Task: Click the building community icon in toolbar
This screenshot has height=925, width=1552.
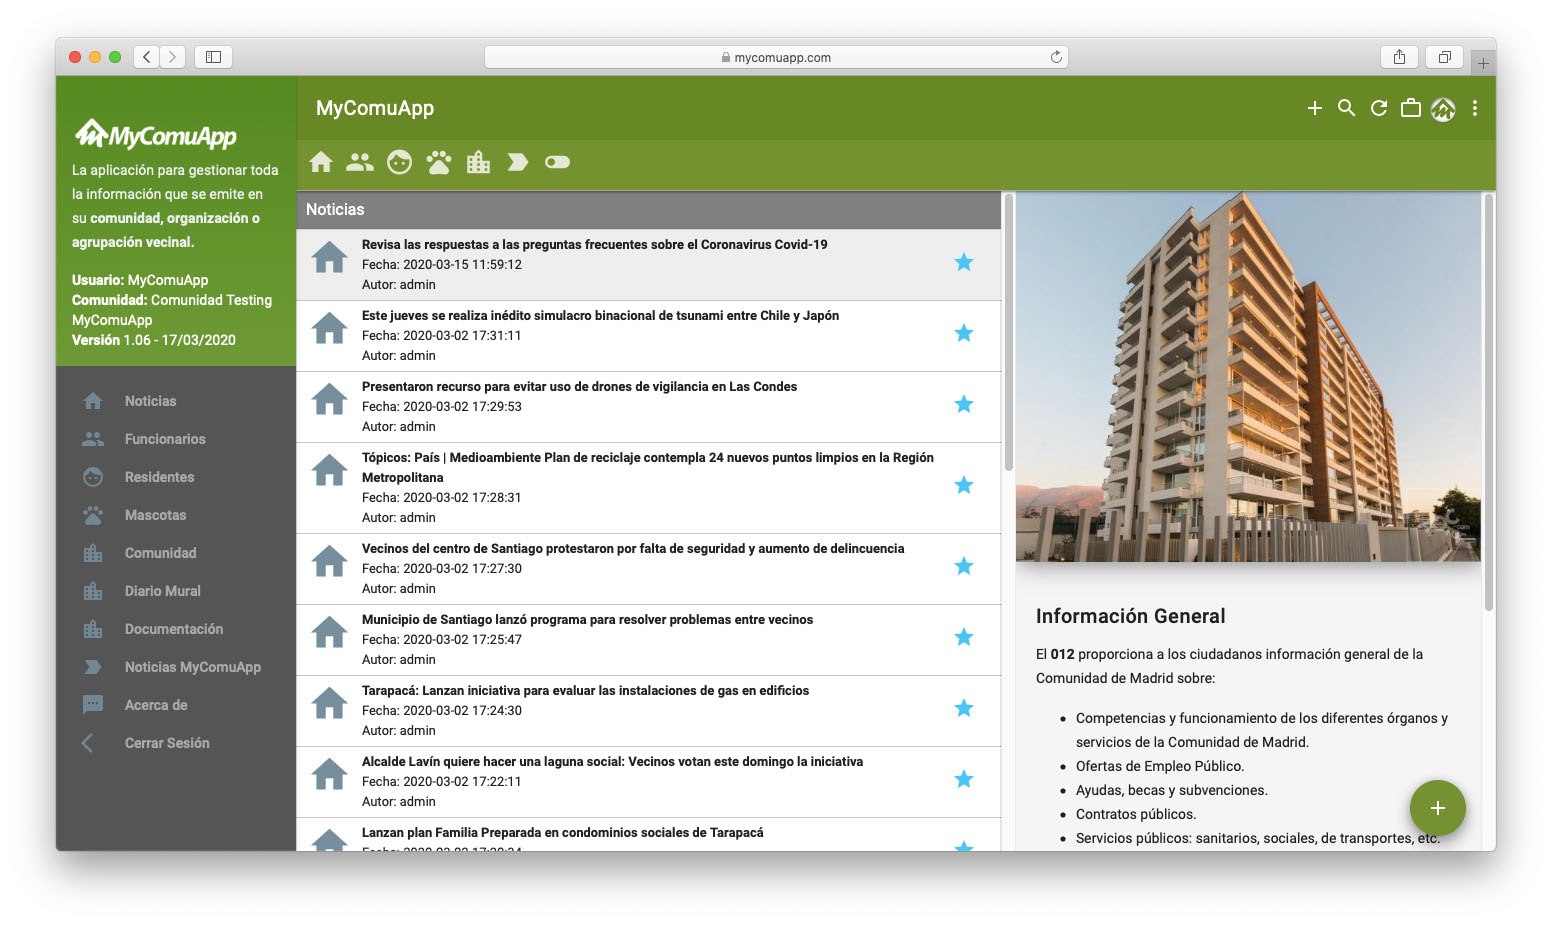Action: click(478, 162)
